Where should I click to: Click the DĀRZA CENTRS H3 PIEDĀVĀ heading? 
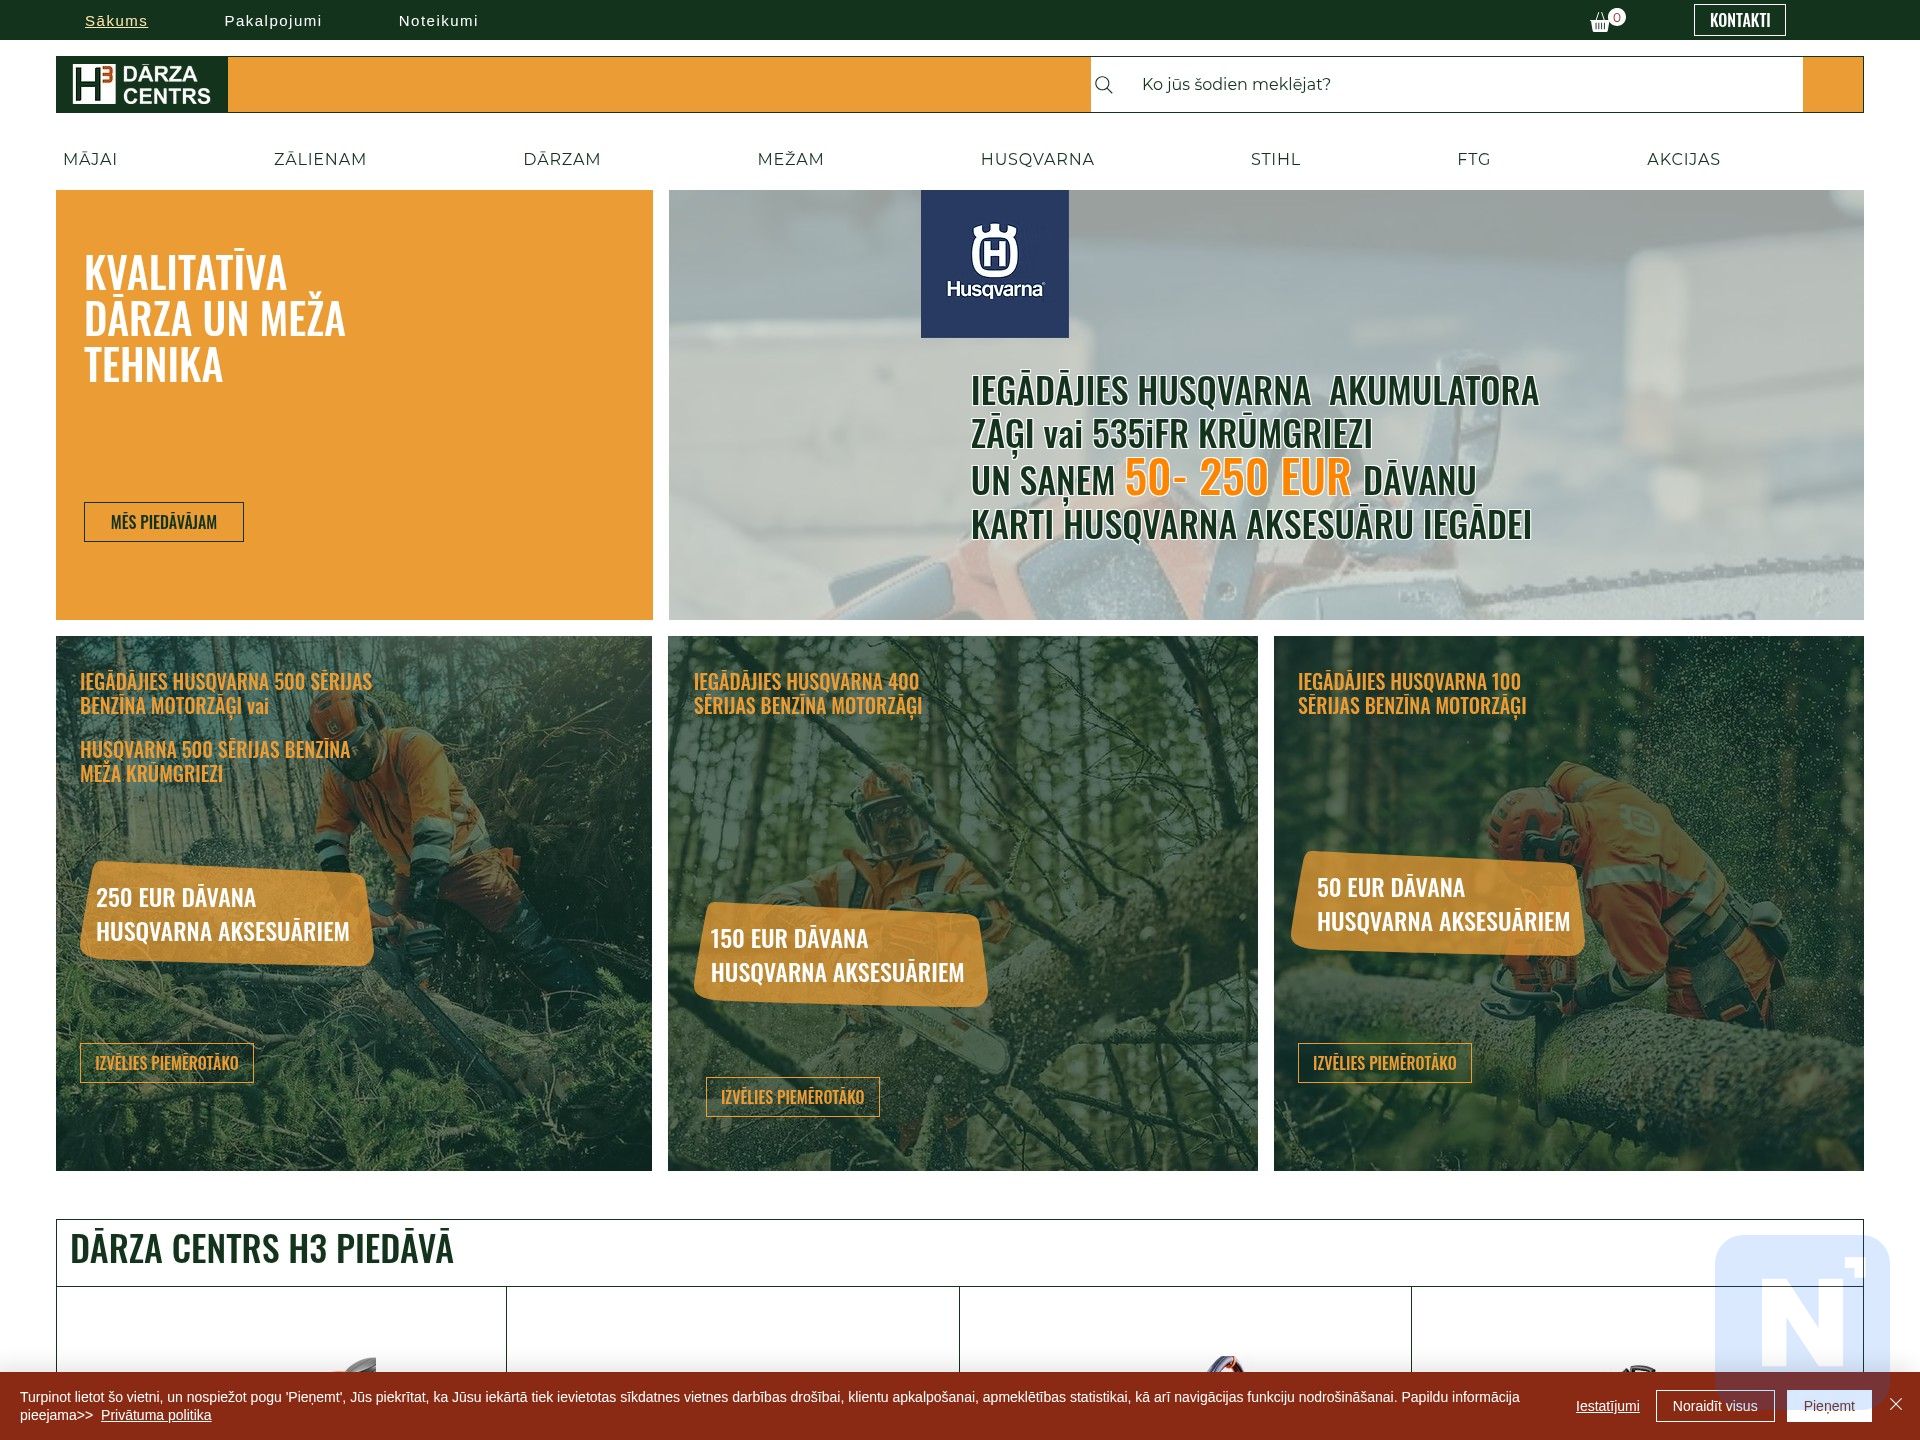point(262,1249)
